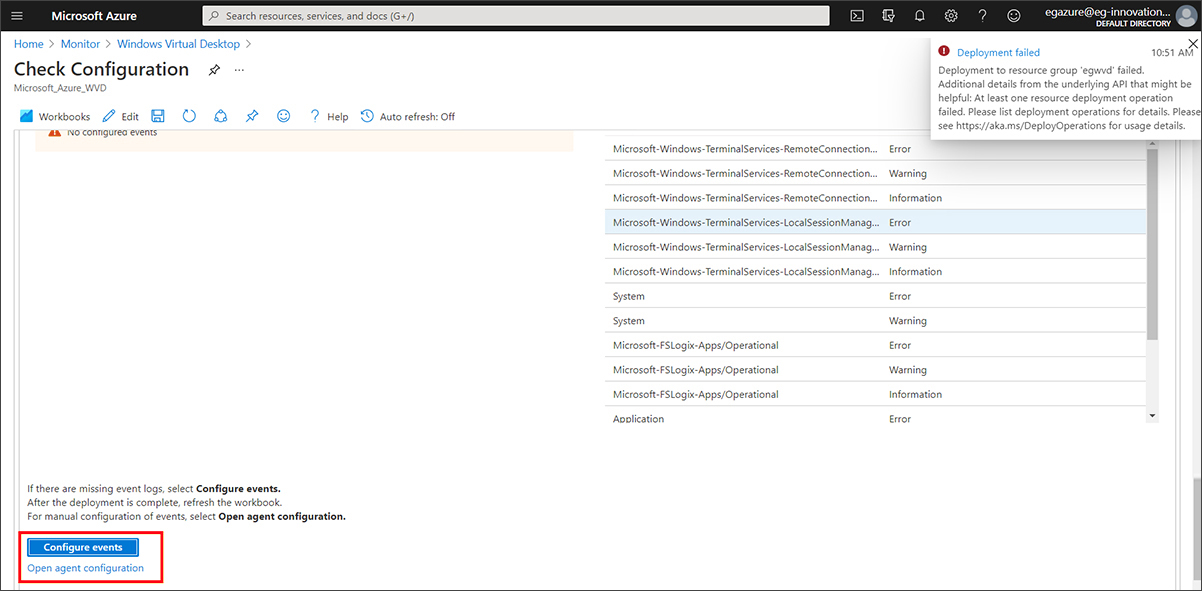Open Cloud Shell from the top bar
The width and height of the screenshot is (1202, 591).
857,16
